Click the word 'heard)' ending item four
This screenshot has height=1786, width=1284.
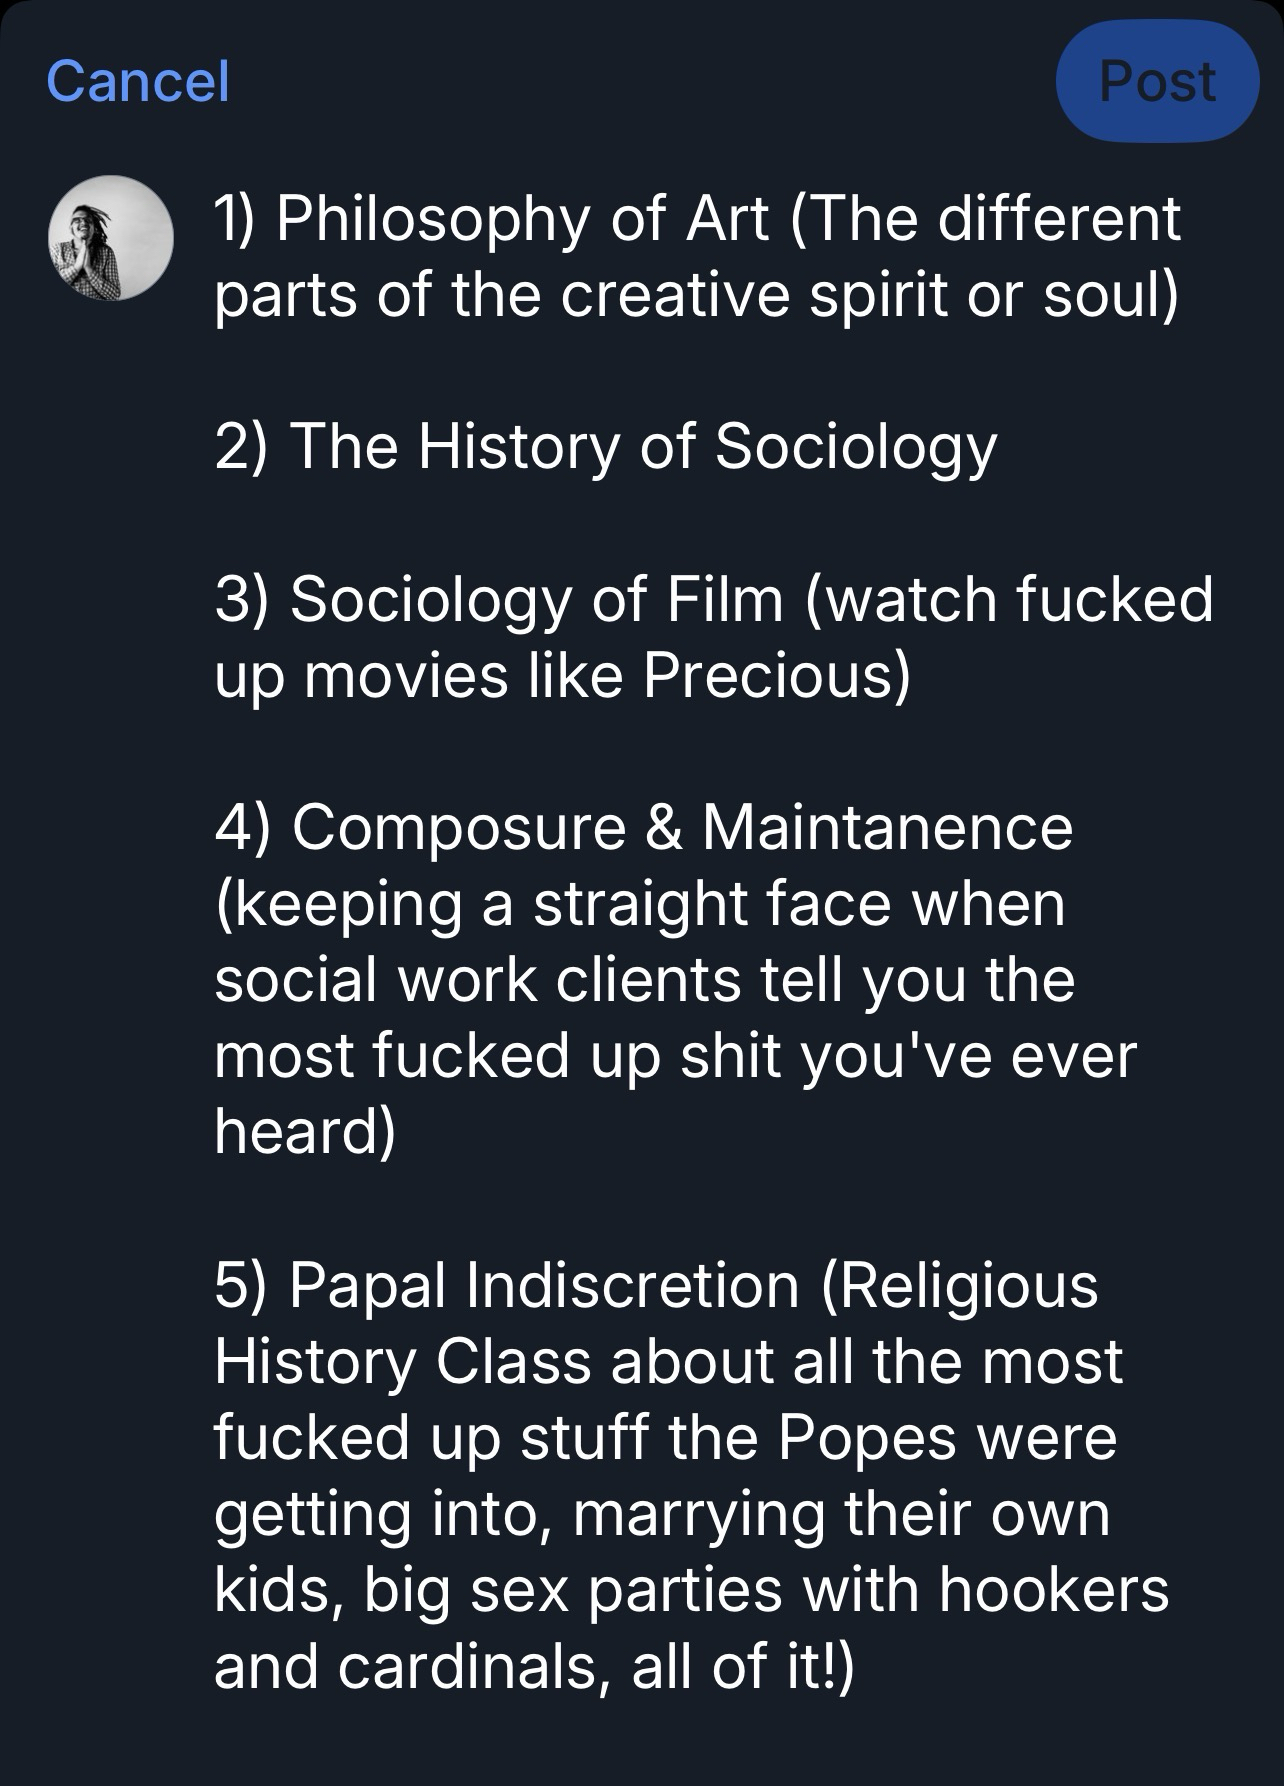point(305,1131)
